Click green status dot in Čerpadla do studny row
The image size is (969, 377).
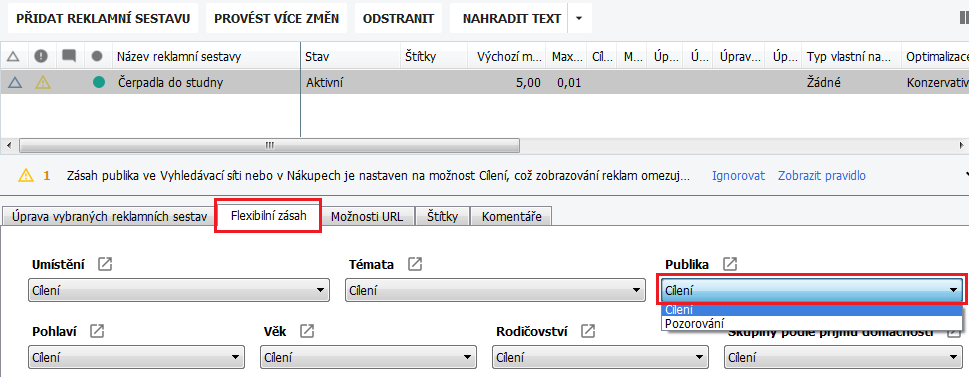pyautogui.click(x=98, y=82)
